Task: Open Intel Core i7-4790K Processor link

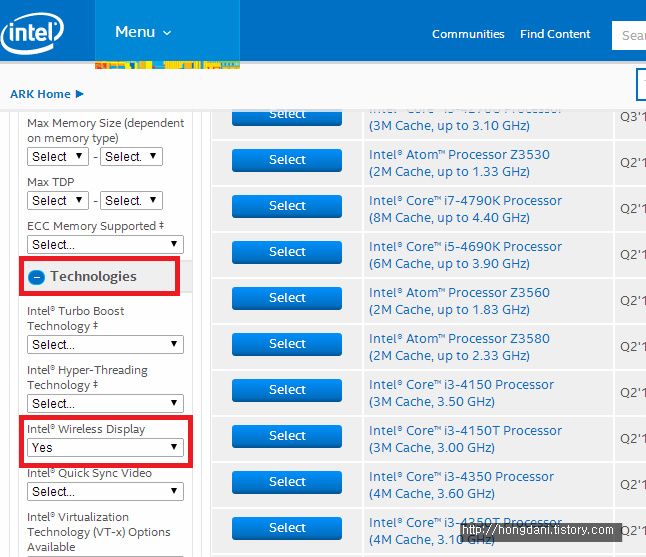Action: pos(465,209)
